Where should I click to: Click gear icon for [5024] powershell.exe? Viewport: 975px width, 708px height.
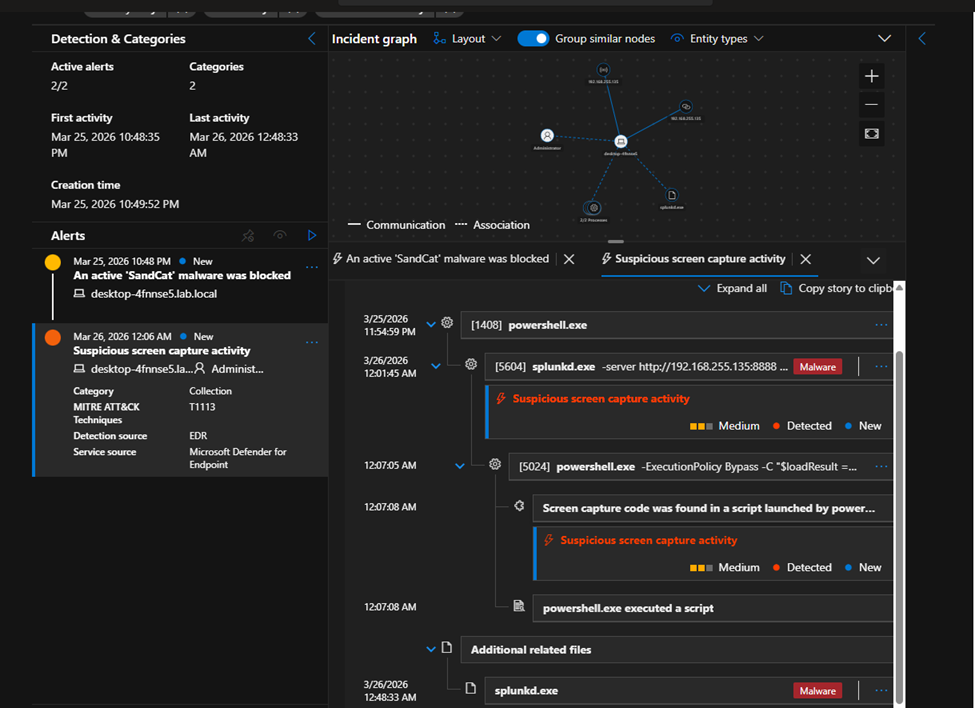pos(495,464)
